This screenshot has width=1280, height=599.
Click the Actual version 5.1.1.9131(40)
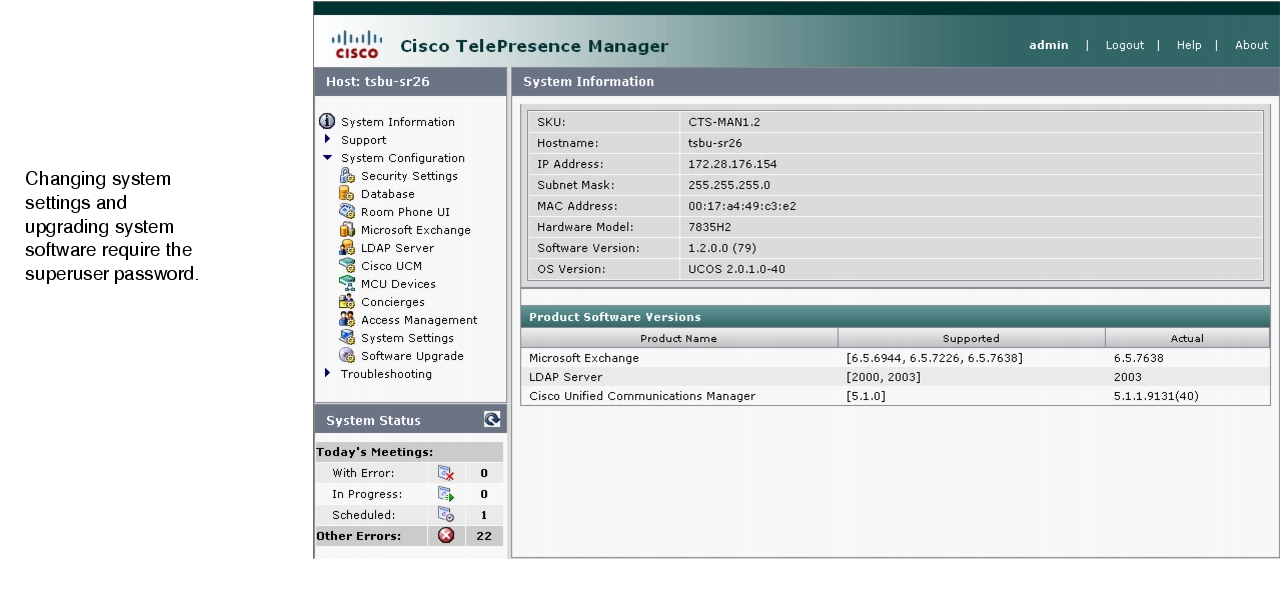tap(1156, 396)
